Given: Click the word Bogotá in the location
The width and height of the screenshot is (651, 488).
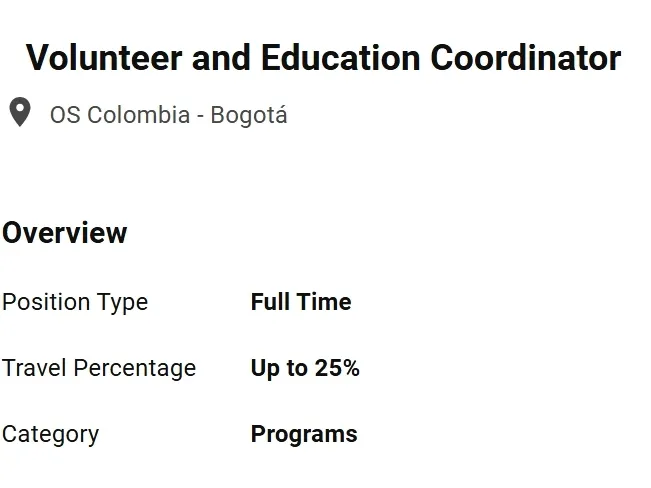Looking at the screenshot, I should [x=249, y=115].
